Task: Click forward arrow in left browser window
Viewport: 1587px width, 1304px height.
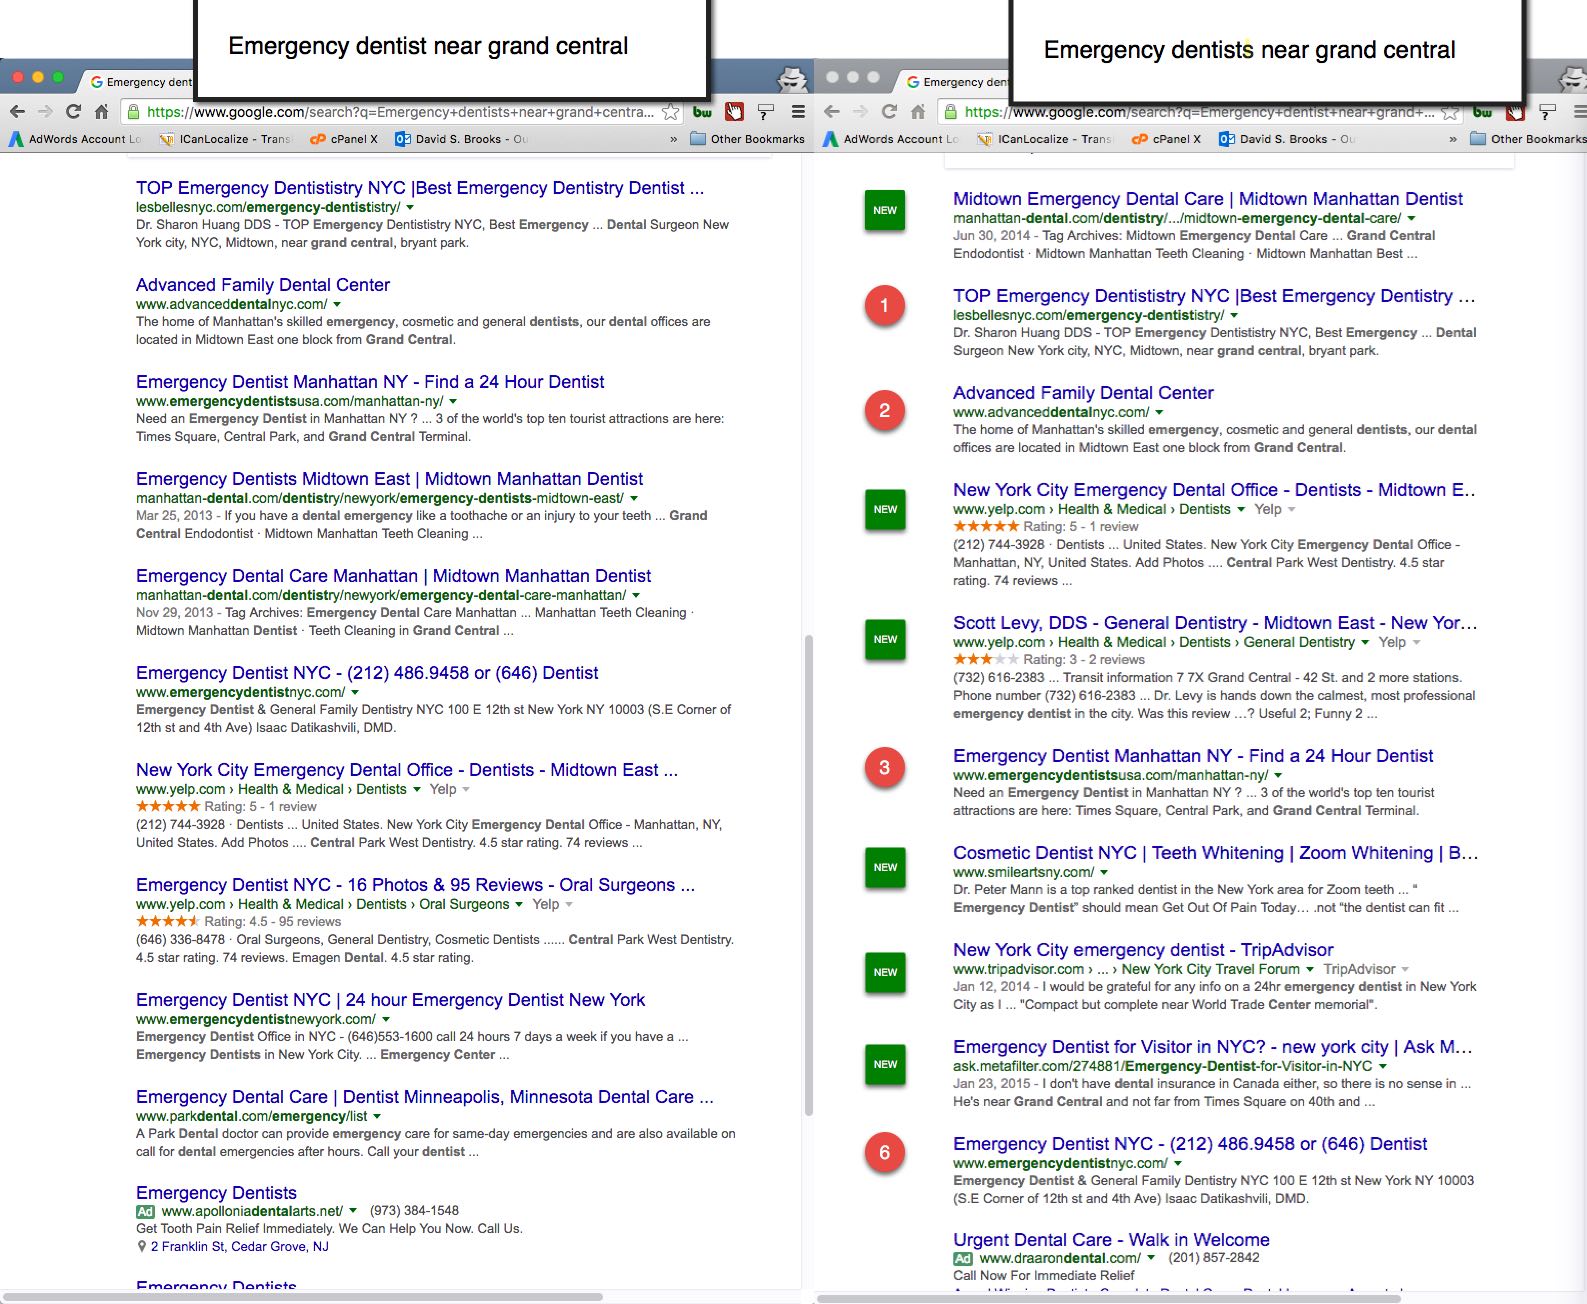Action: pyautogui.click(x=45, y=112)
